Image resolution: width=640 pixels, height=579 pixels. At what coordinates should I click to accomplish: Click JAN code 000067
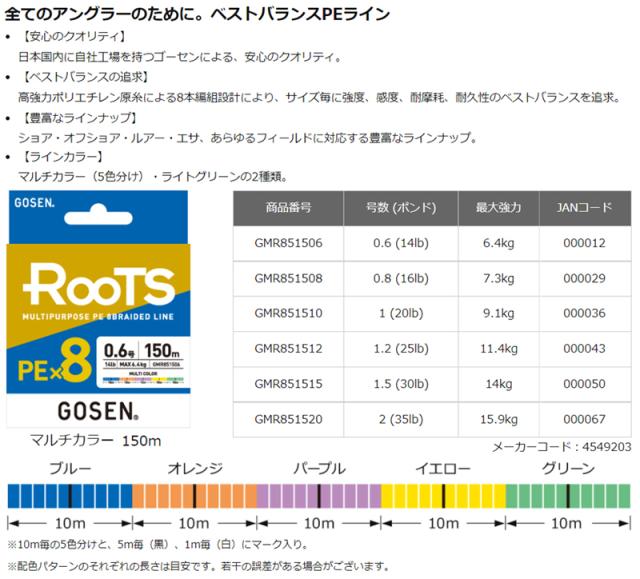pyautogui.click(x=584, y=419)
